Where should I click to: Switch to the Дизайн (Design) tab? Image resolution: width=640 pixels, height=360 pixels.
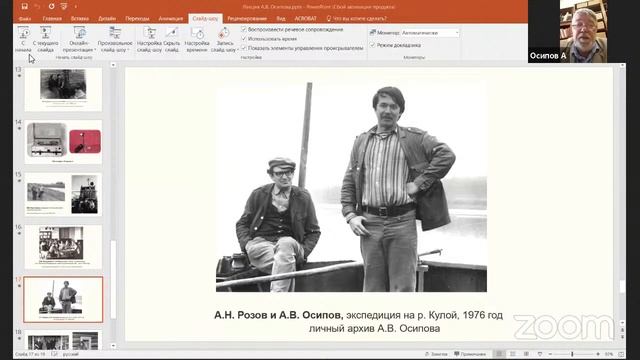[x=107, y=18]
